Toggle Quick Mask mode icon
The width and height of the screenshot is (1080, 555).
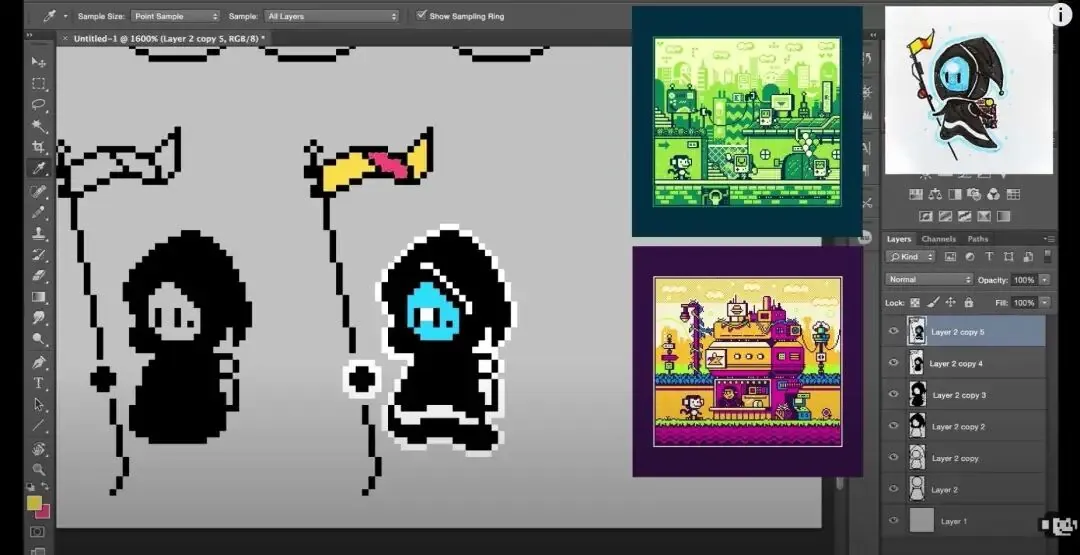(x=37, y=532)
